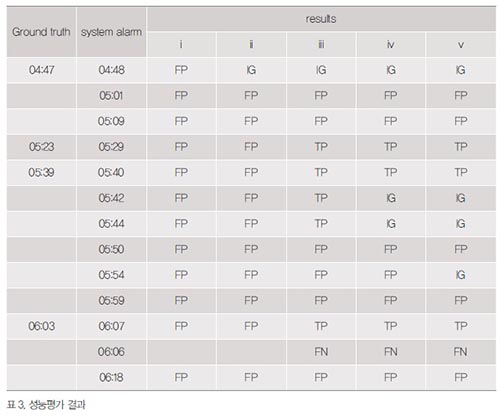Click system alarm time 05:01
This screenshot has height=418, width=500.
coord(111,96)
